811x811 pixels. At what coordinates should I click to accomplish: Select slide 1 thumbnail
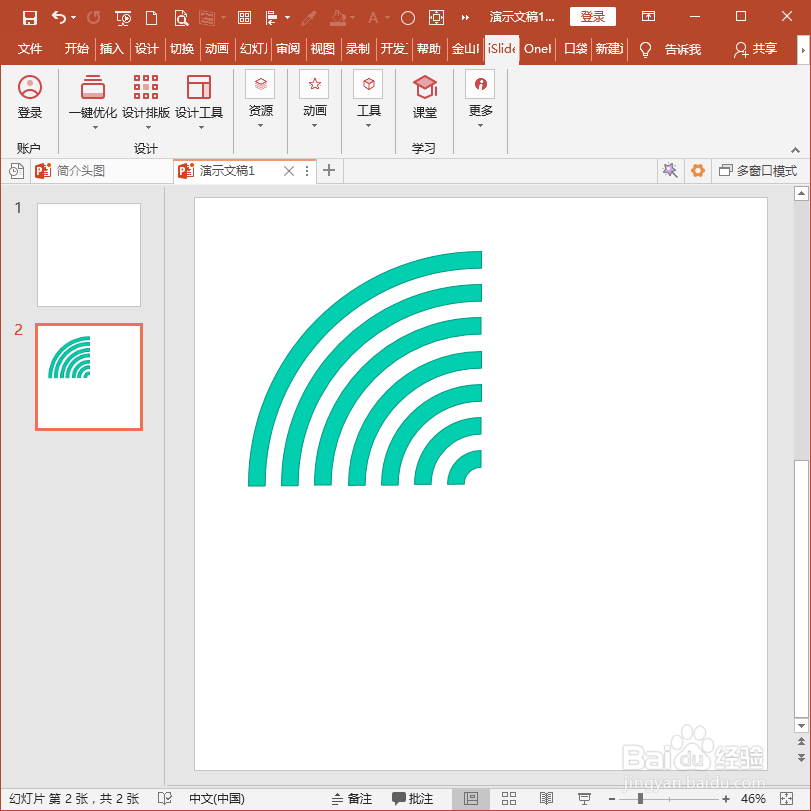tap(89, 254)
